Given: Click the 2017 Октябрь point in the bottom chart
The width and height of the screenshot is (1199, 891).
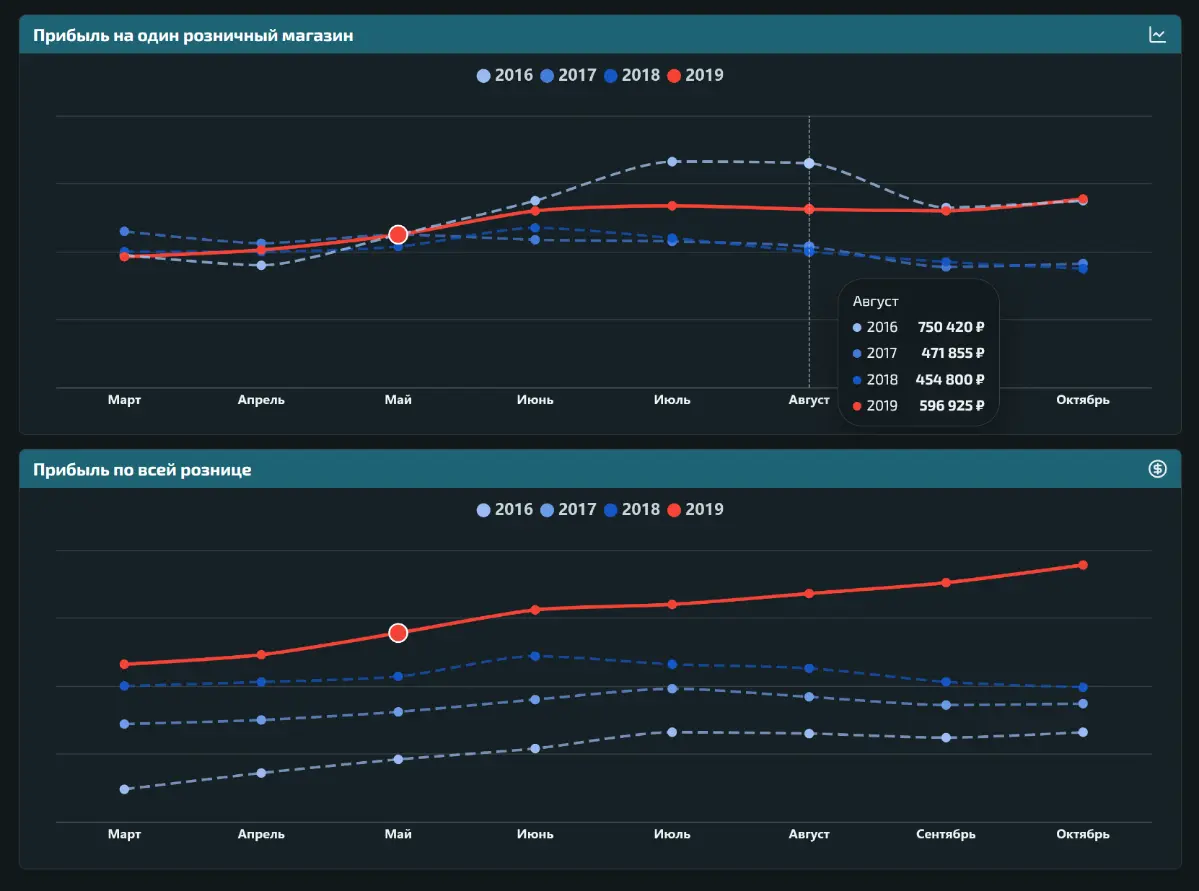Looking at the screenshot, I should point(1083,704).
